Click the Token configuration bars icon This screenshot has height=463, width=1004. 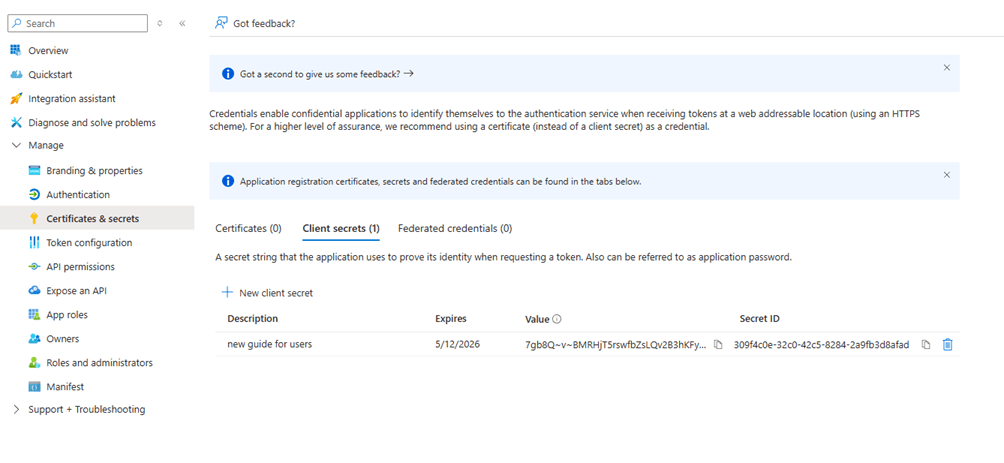pos(35,243)
